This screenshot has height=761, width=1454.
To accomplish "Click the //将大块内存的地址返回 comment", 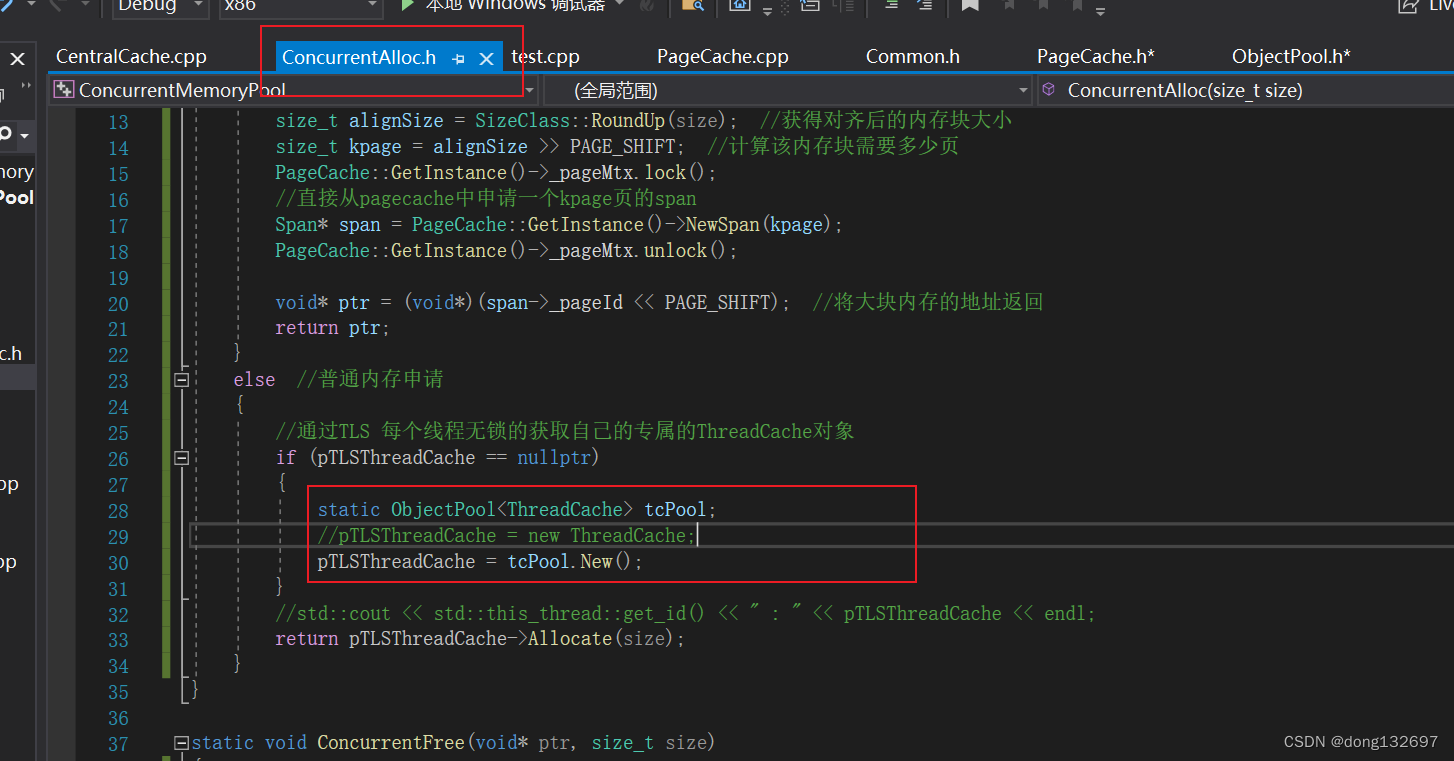I will coord(928,302).
